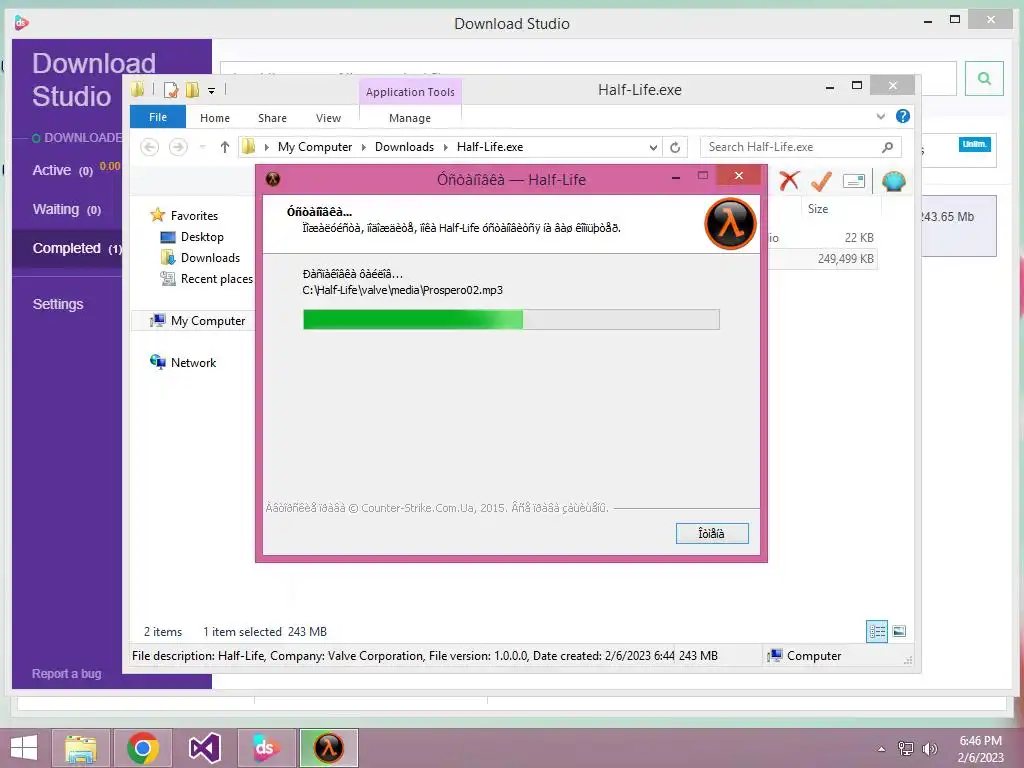This screenshot has height=768, width=1024.
Task: Select Network in the navigation pane
Action: tap(193, 362)
